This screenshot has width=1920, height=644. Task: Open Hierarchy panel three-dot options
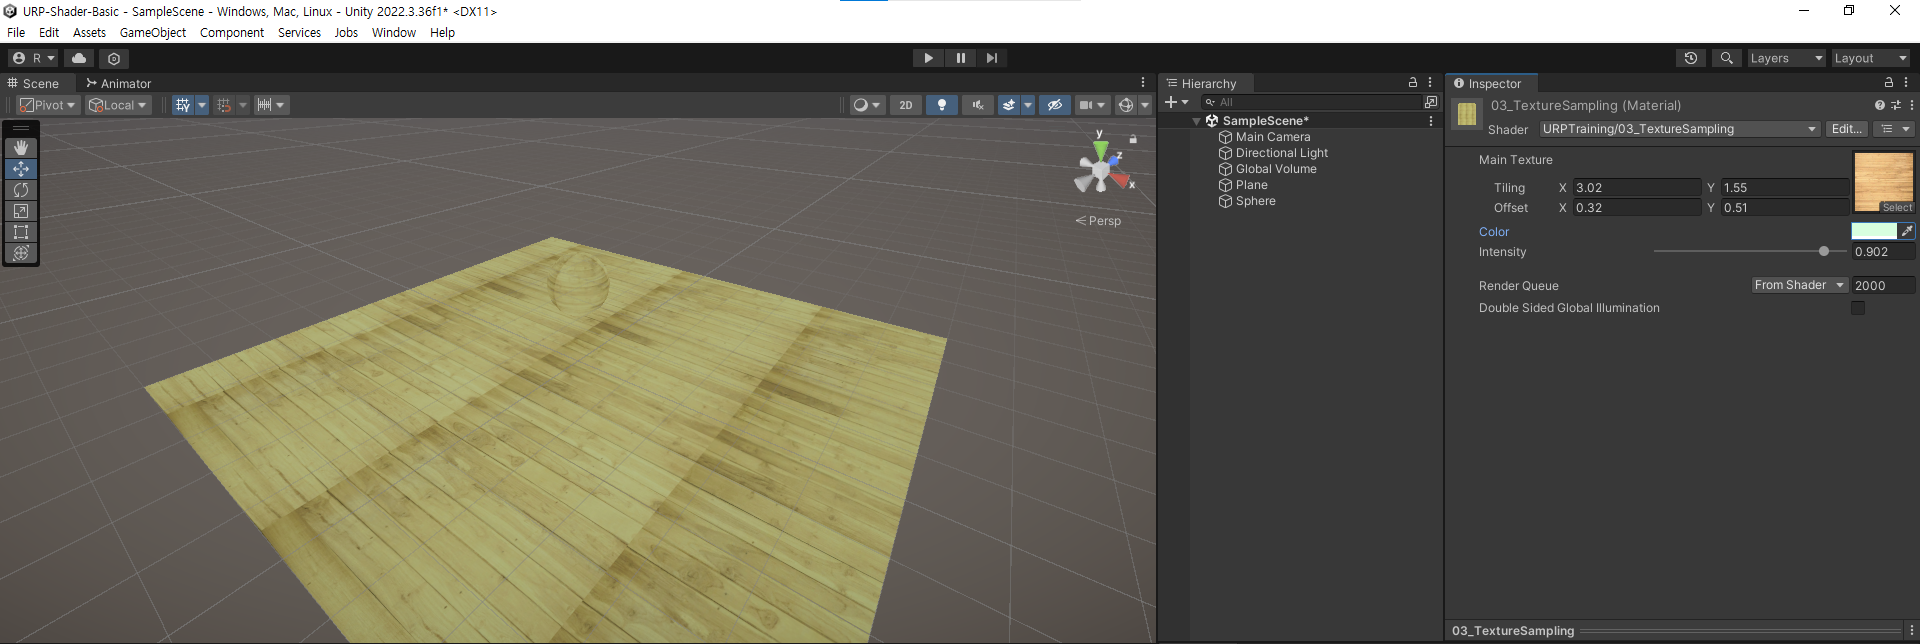click(x=1430, y=83)
